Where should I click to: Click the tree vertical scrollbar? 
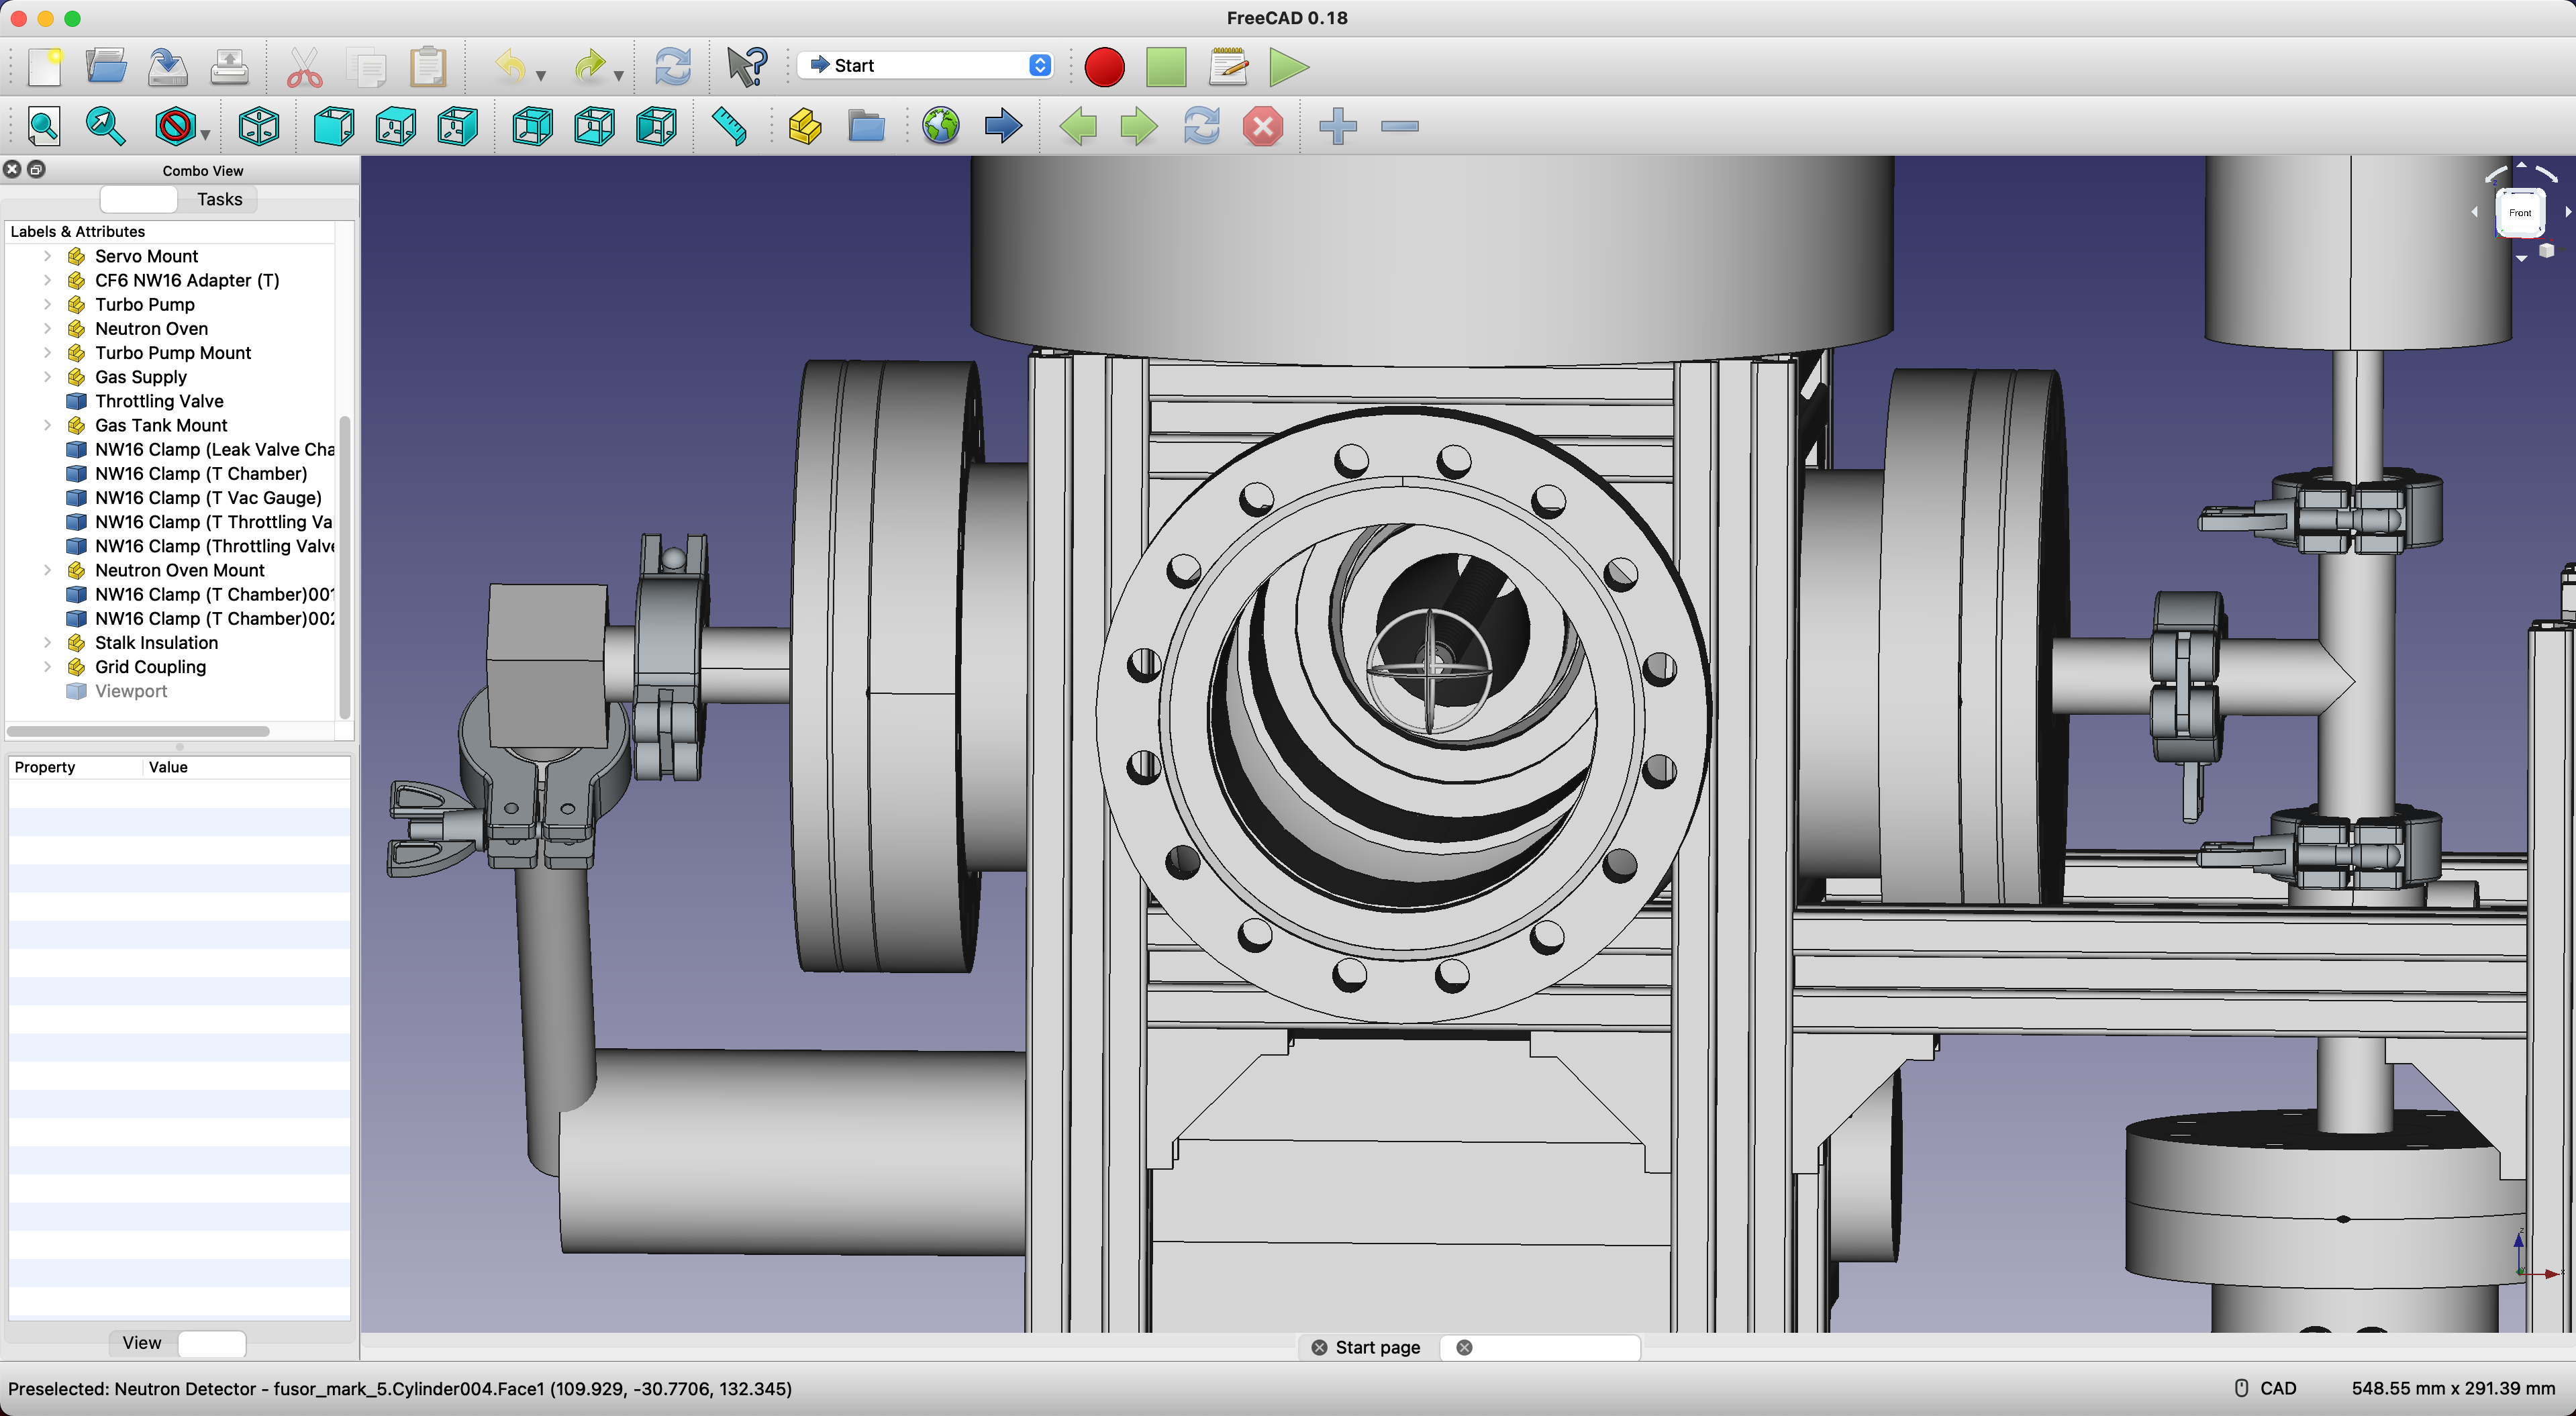click(x=345, y=566)
